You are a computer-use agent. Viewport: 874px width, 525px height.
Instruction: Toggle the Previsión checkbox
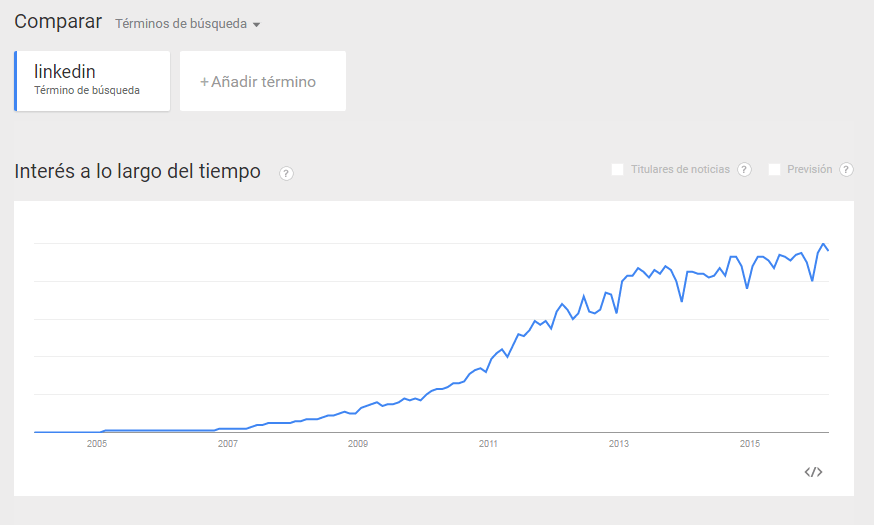[x=774, y=170]
